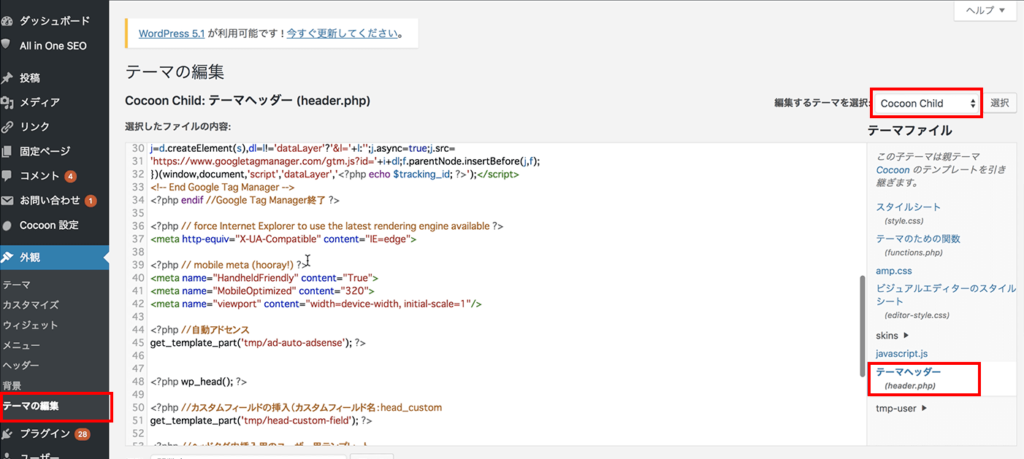1024x459 pixels.
Task: Click the お問い合わせ envelope icon
Action: [x=7, y=200]
